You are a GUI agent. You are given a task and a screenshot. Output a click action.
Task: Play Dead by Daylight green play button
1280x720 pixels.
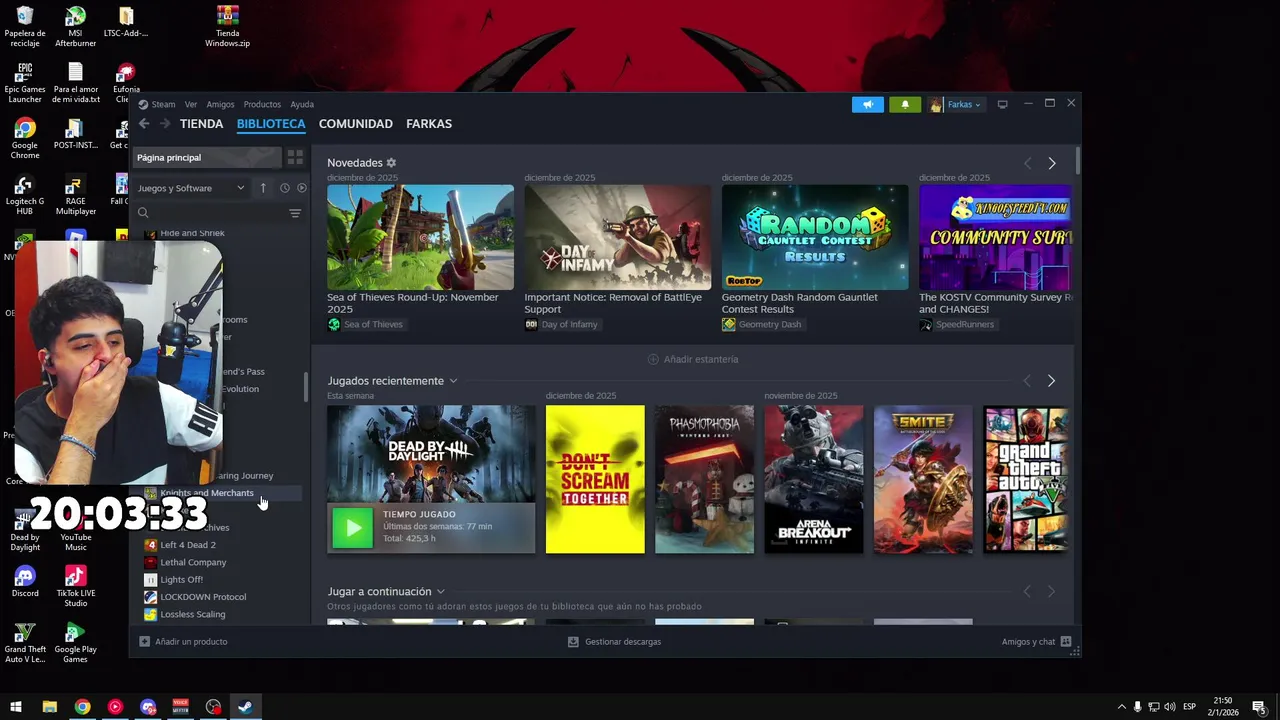click(x=352, y=528)
